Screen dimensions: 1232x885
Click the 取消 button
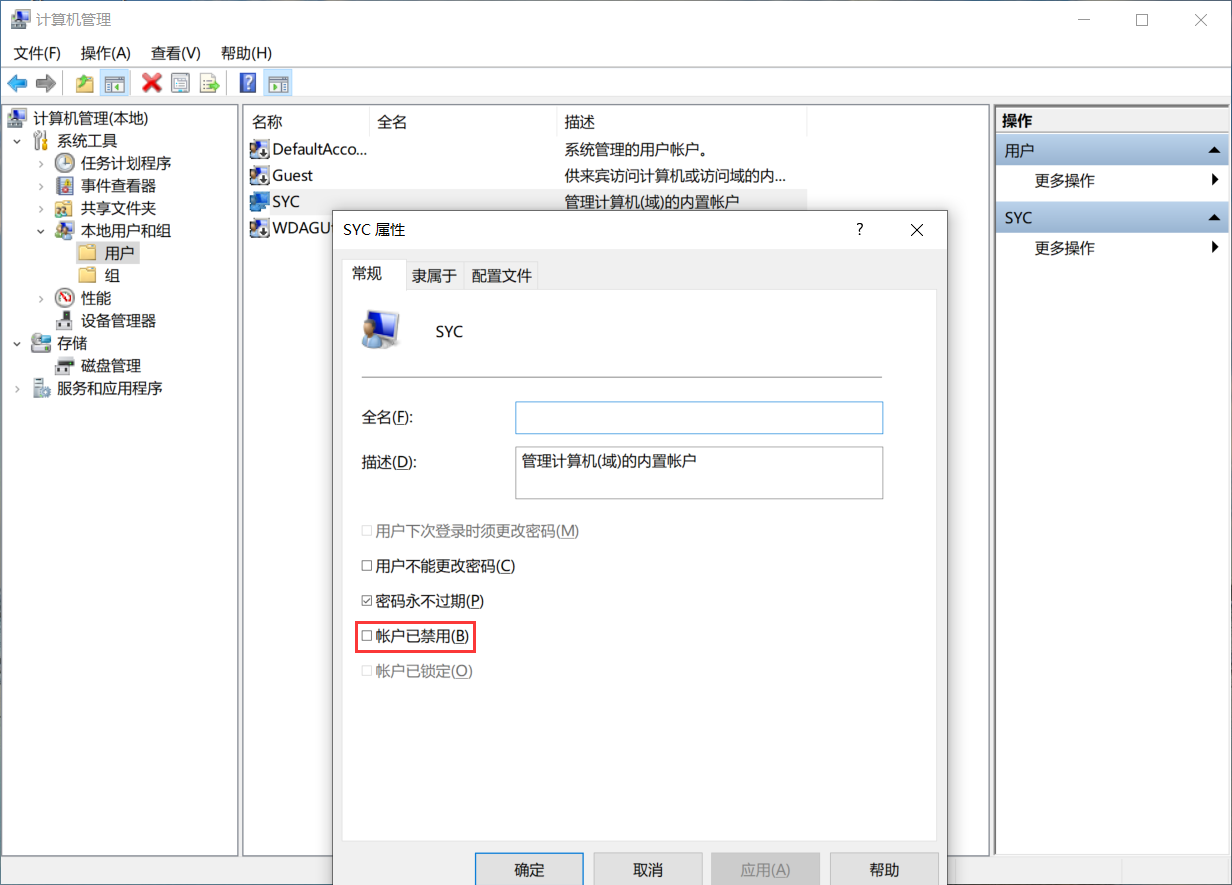point(648,869)
